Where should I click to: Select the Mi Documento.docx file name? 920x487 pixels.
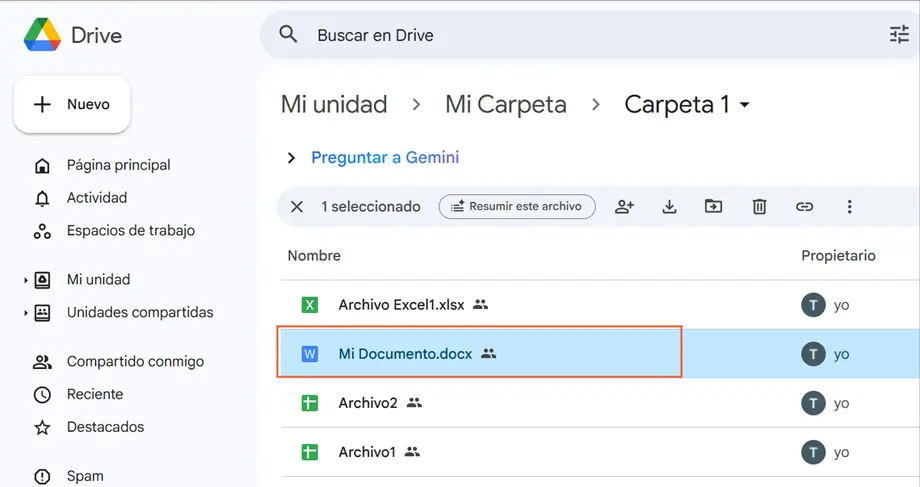click(x=405, y=354)
